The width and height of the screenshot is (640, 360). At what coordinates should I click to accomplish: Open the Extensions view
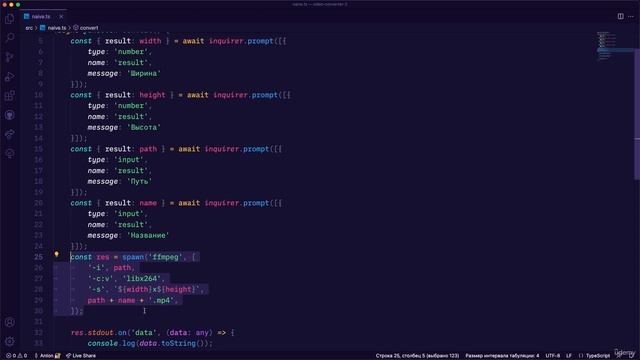(x=9, y=96)
